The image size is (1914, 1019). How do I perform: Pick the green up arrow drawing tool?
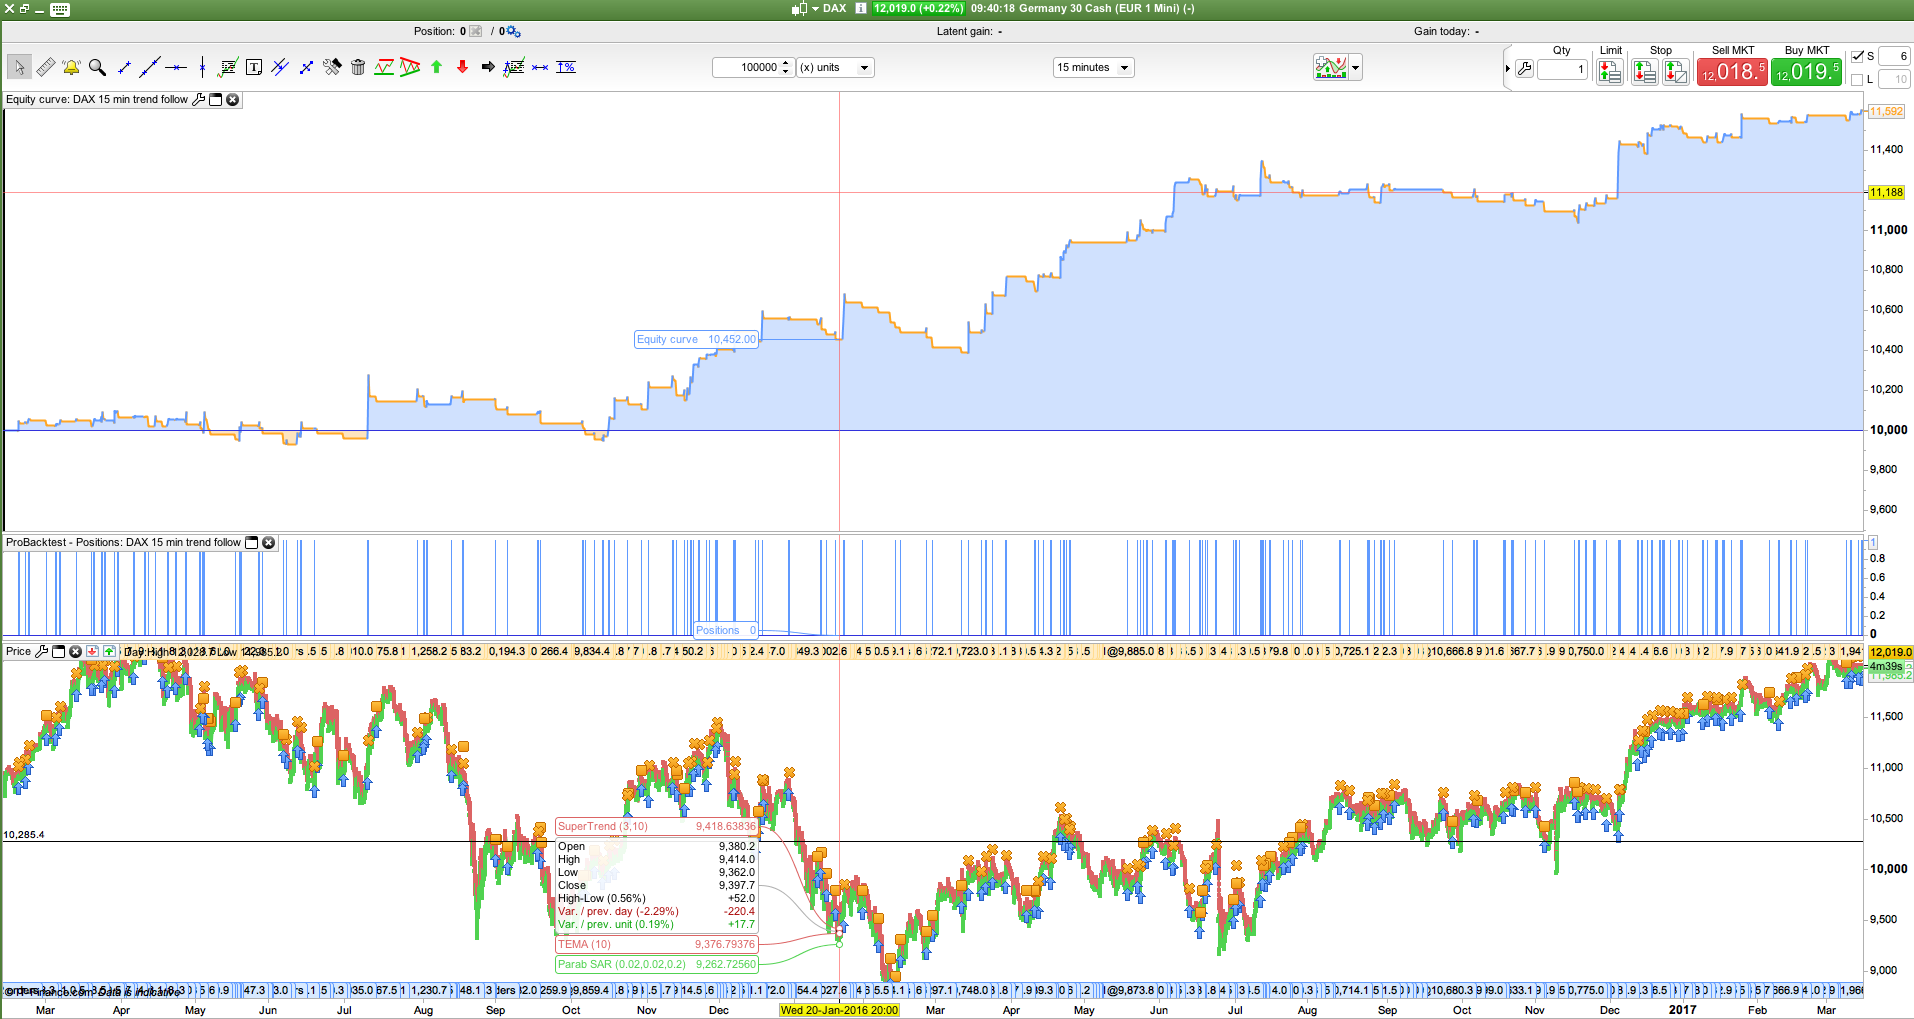click(x=436, y=67)
